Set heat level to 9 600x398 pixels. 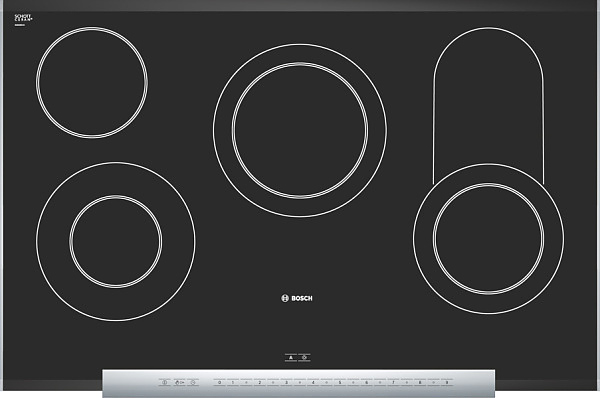click(447, 382)
